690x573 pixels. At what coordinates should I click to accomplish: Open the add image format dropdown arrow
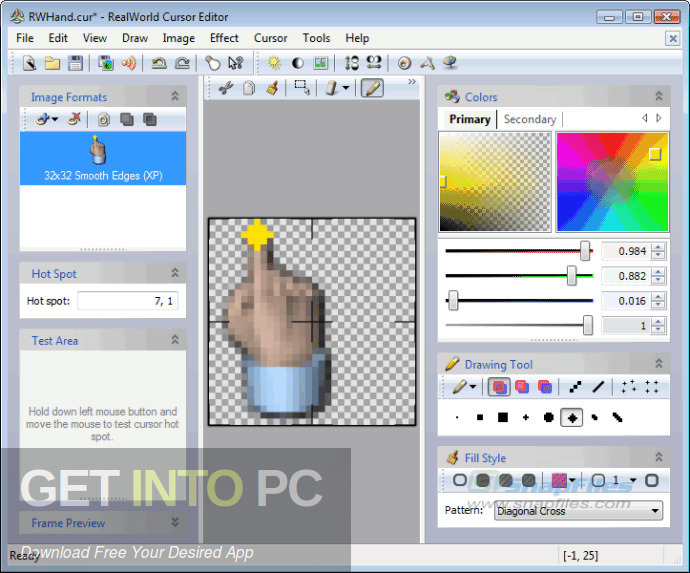[x=55, y=119]
